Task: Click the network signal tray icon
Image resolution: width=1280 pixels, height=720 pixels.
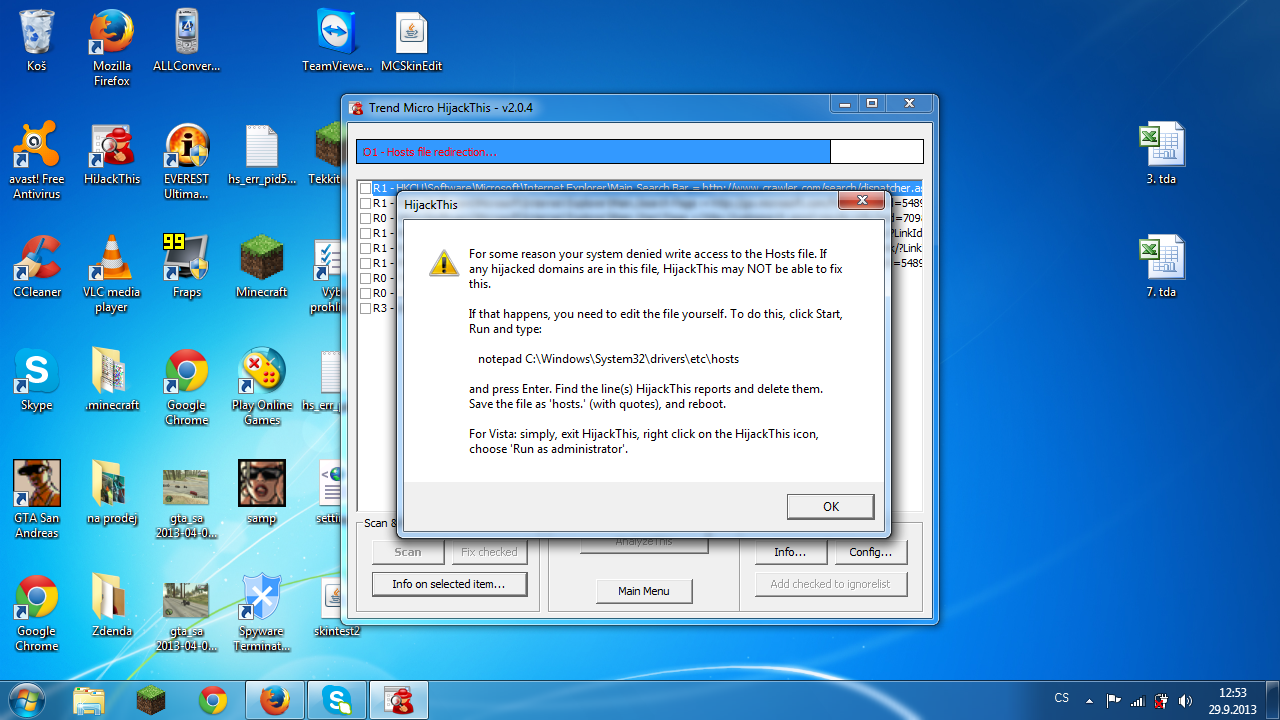Action: pyautogui.click(x=1137, y=700)
